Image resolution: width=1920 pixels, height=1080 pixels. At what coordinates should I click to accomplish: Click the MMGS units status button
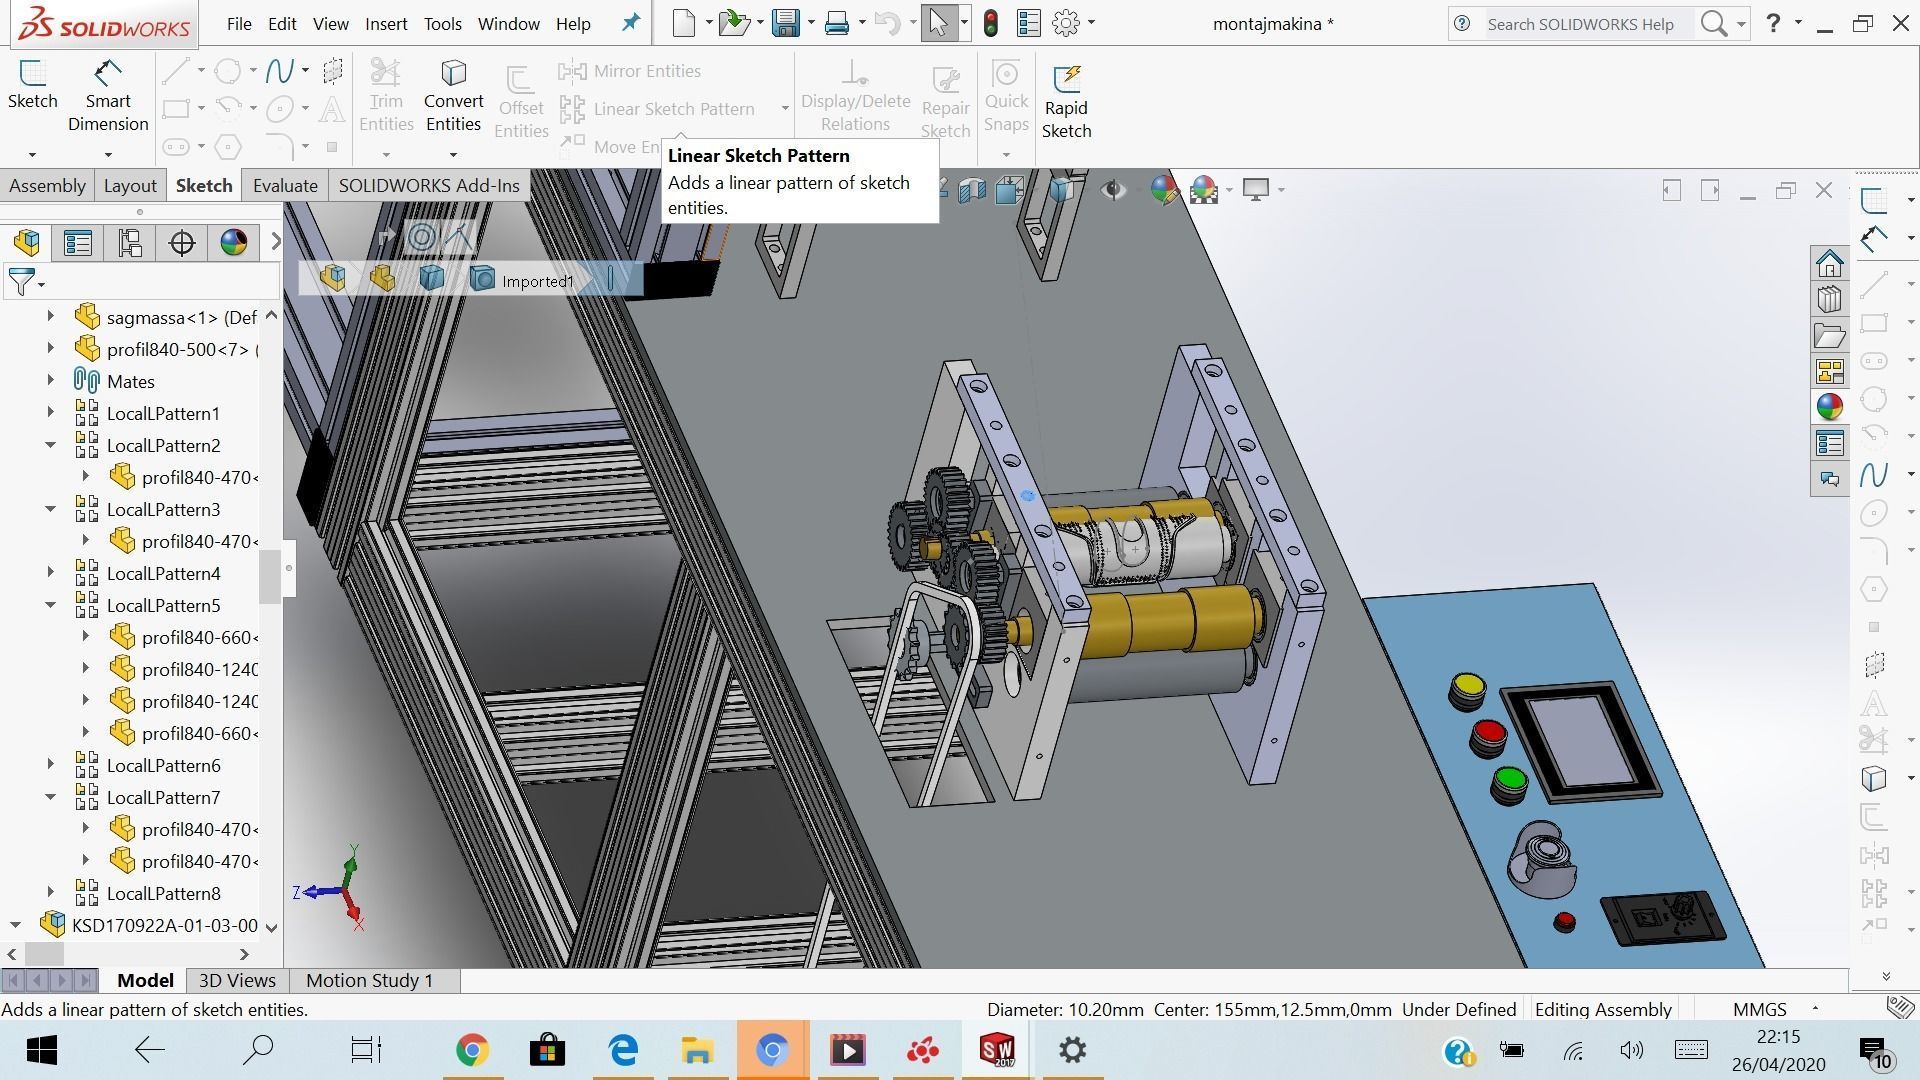[1759, 1009]
